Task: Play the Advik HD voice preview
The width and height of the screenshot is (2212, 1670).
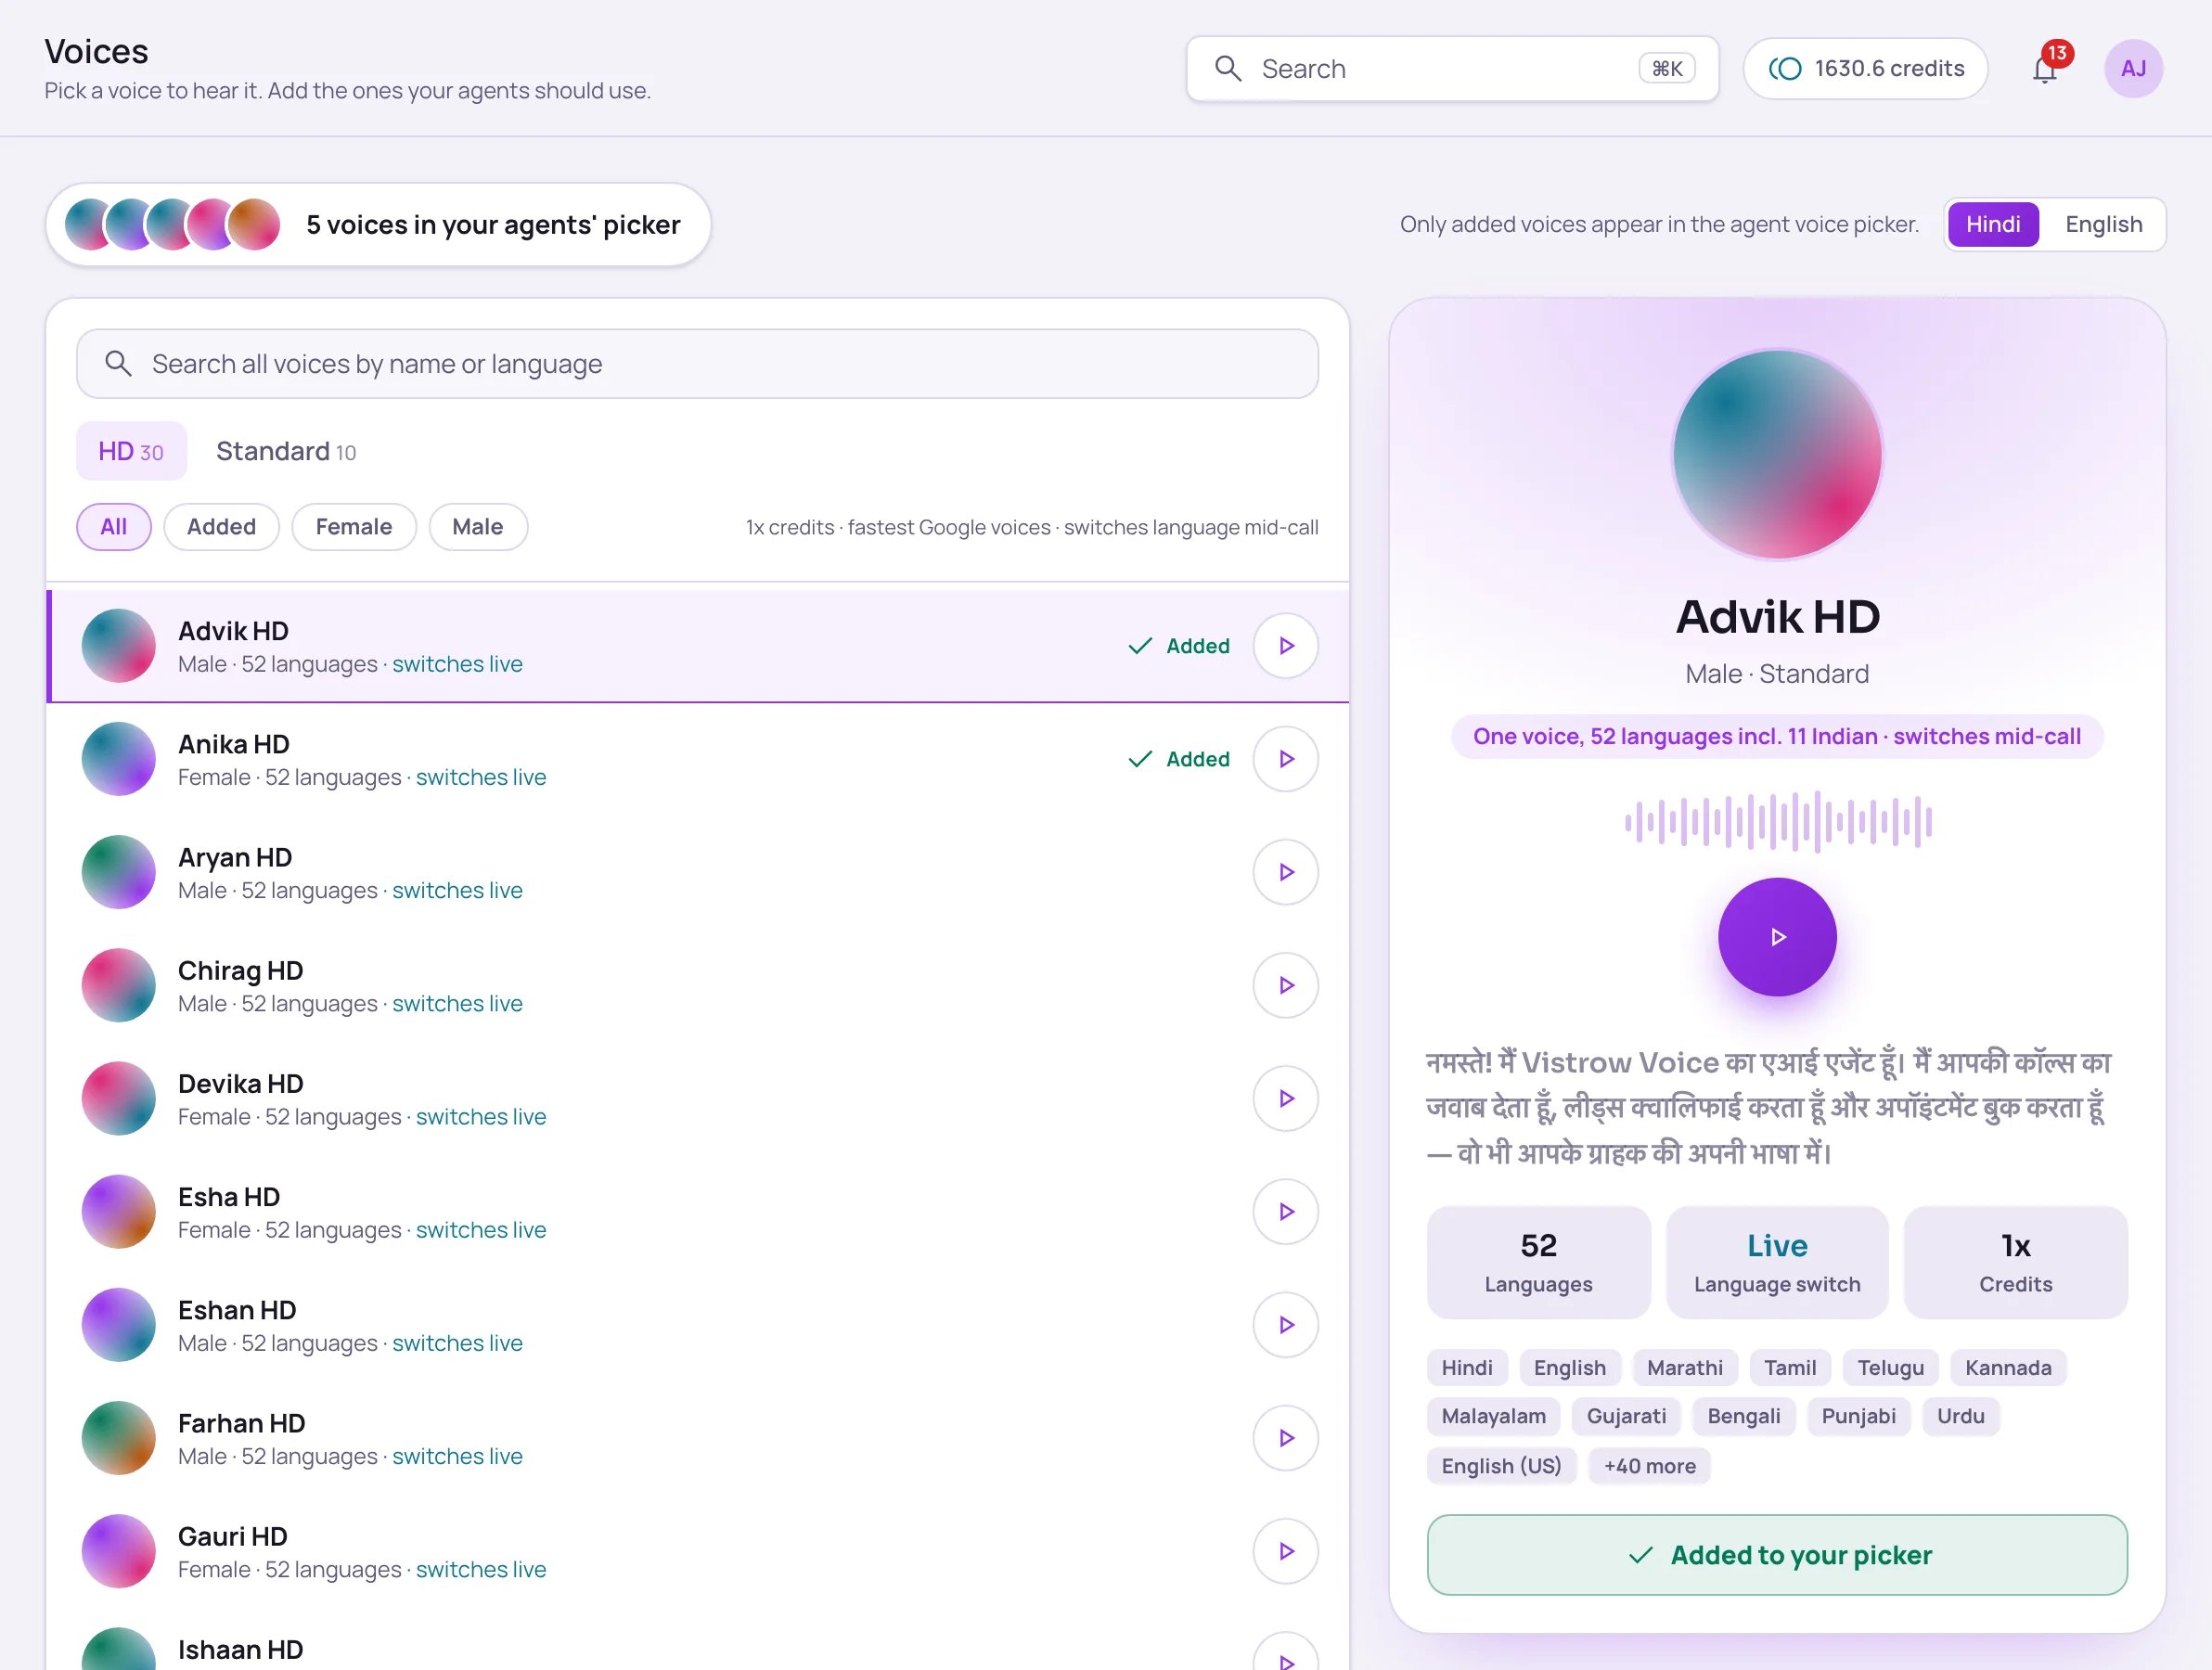Action: point(1285,646)
